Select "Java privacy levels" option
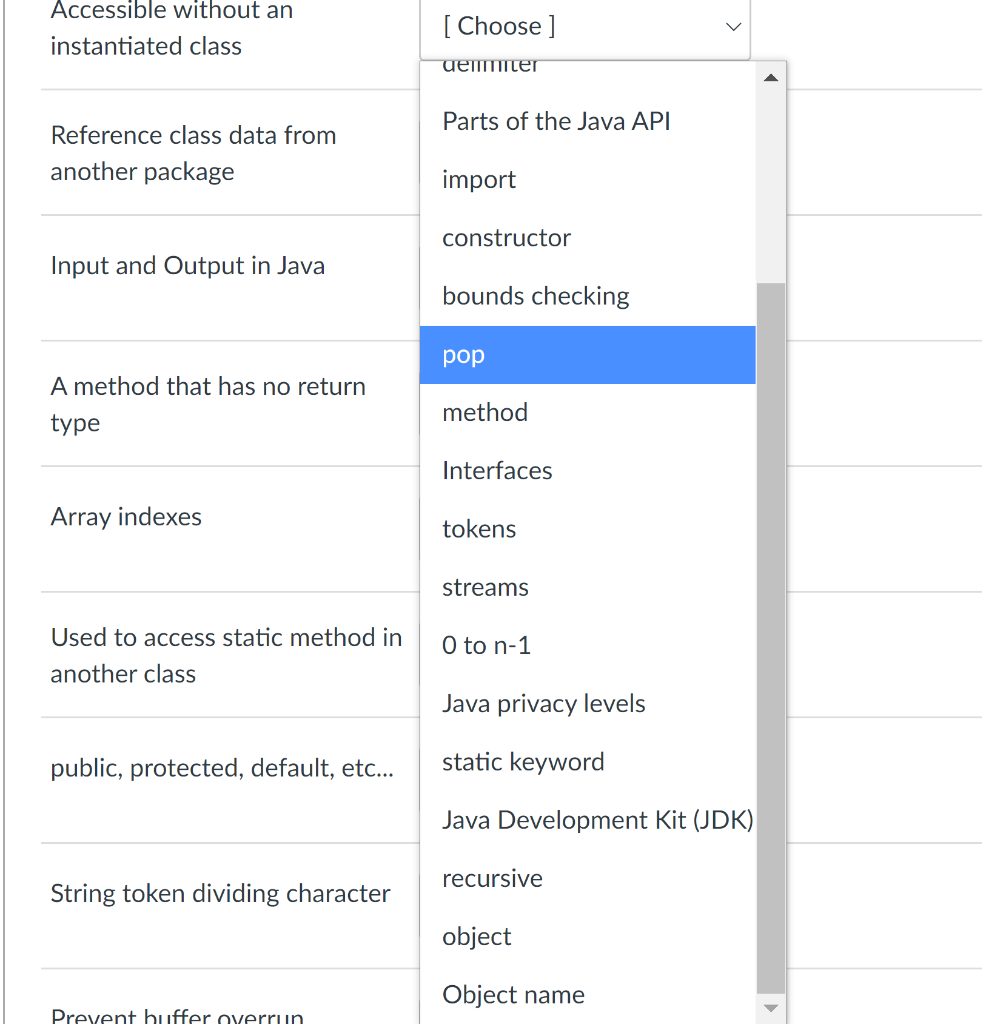 [543, 704]
